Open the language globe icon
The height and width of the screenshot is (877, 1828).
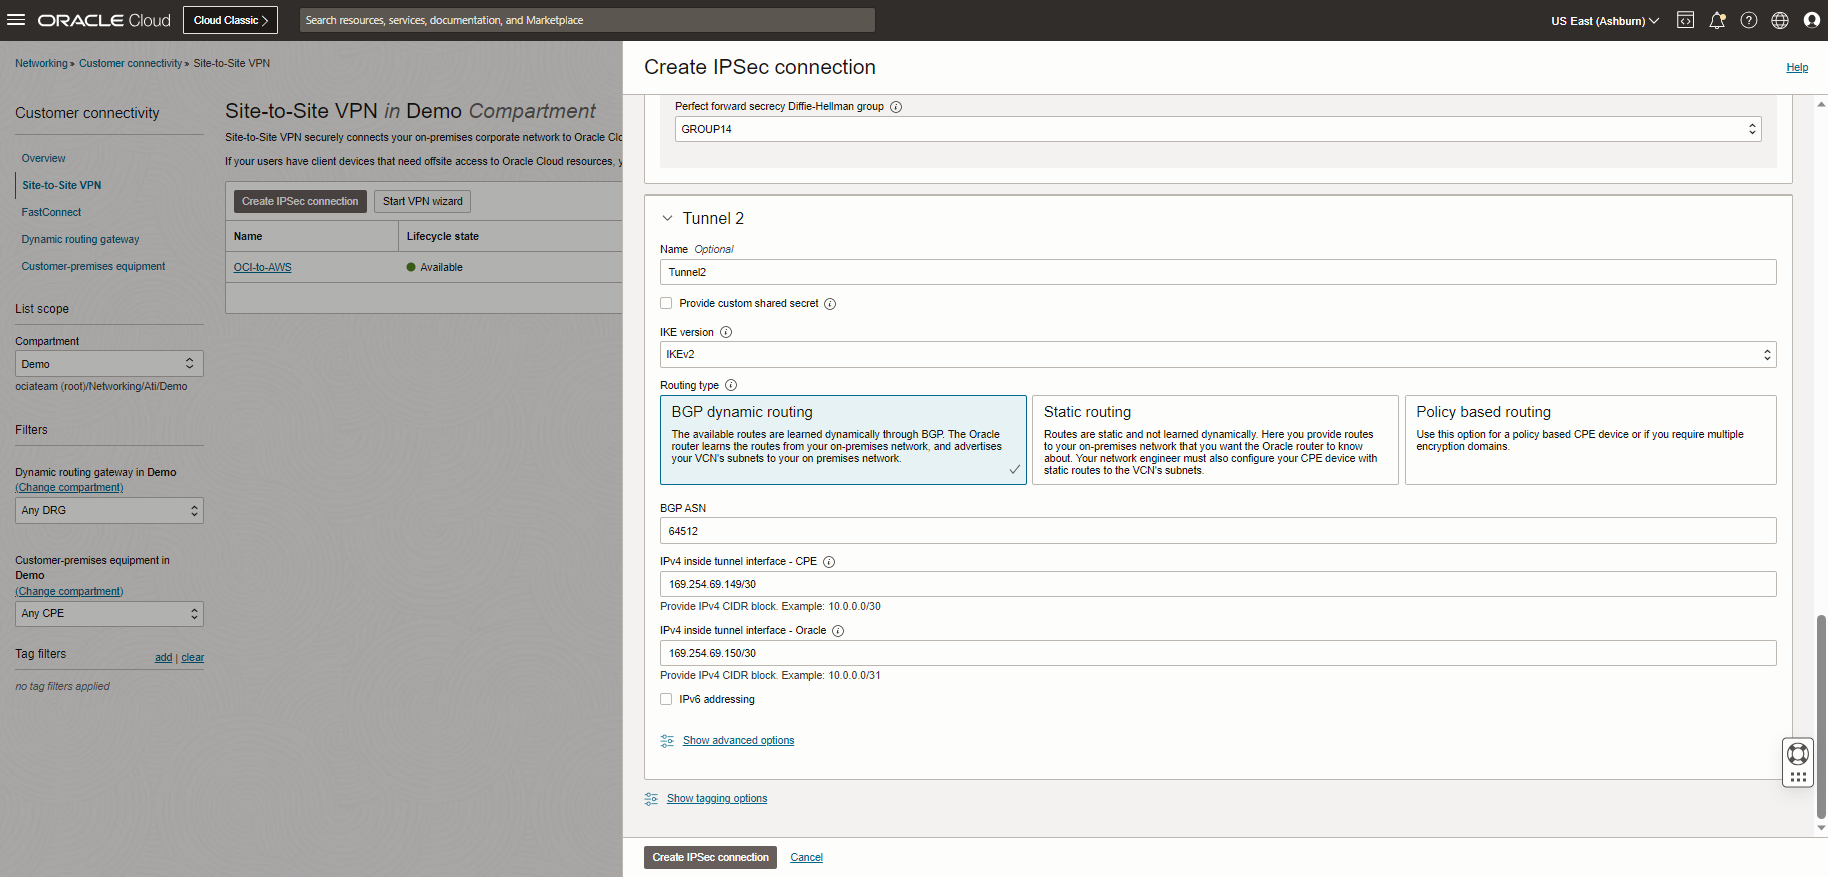[1780, 20]
